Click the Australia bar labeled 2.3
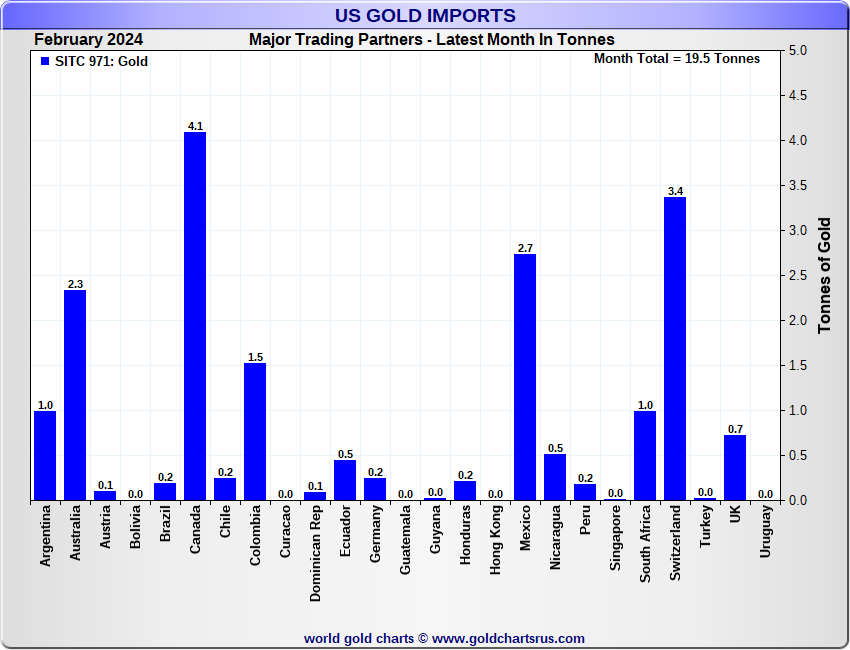Viewport: 850px width, 650px height. [75, 395]
